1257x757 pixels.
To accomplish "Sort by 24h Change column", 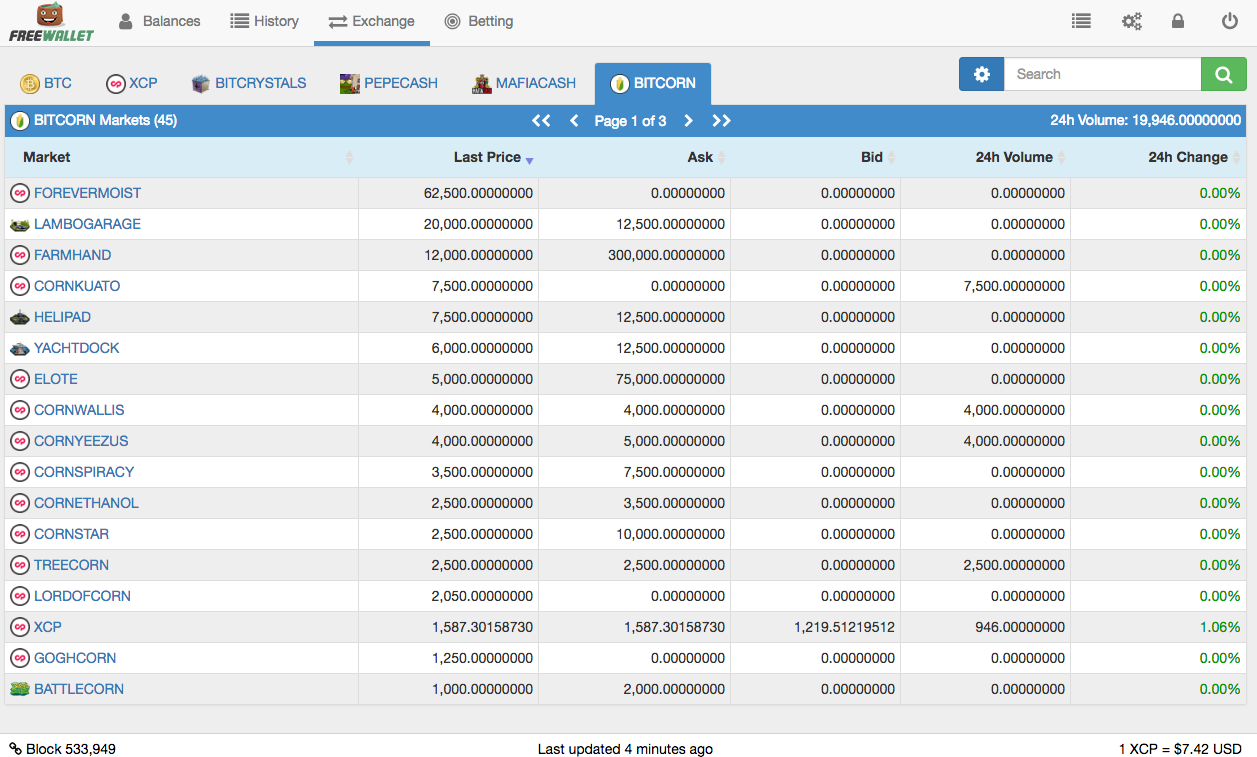I will [x=1158, y=157].
